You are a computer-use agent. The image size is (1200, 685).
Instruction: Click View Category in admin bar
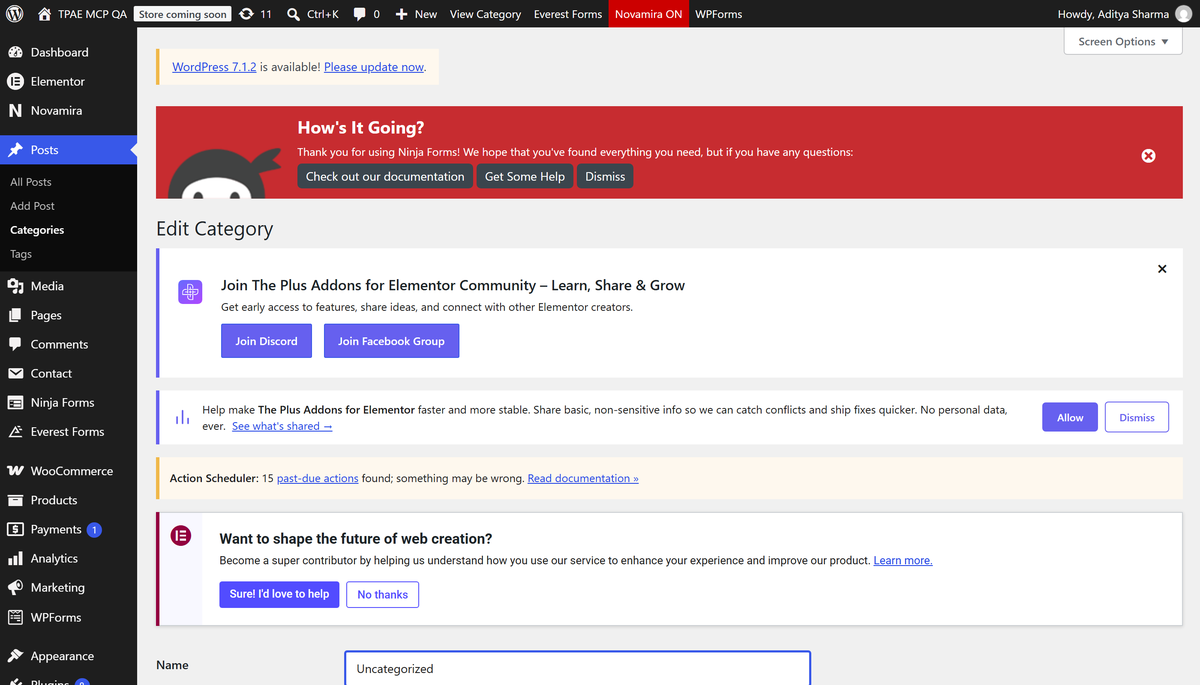[x=485, y=14]
